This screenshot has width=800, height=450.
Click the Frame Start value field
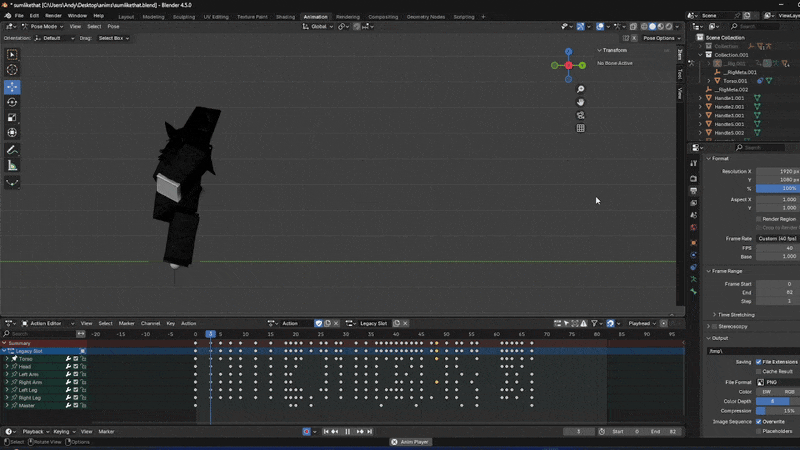point(778,284)
